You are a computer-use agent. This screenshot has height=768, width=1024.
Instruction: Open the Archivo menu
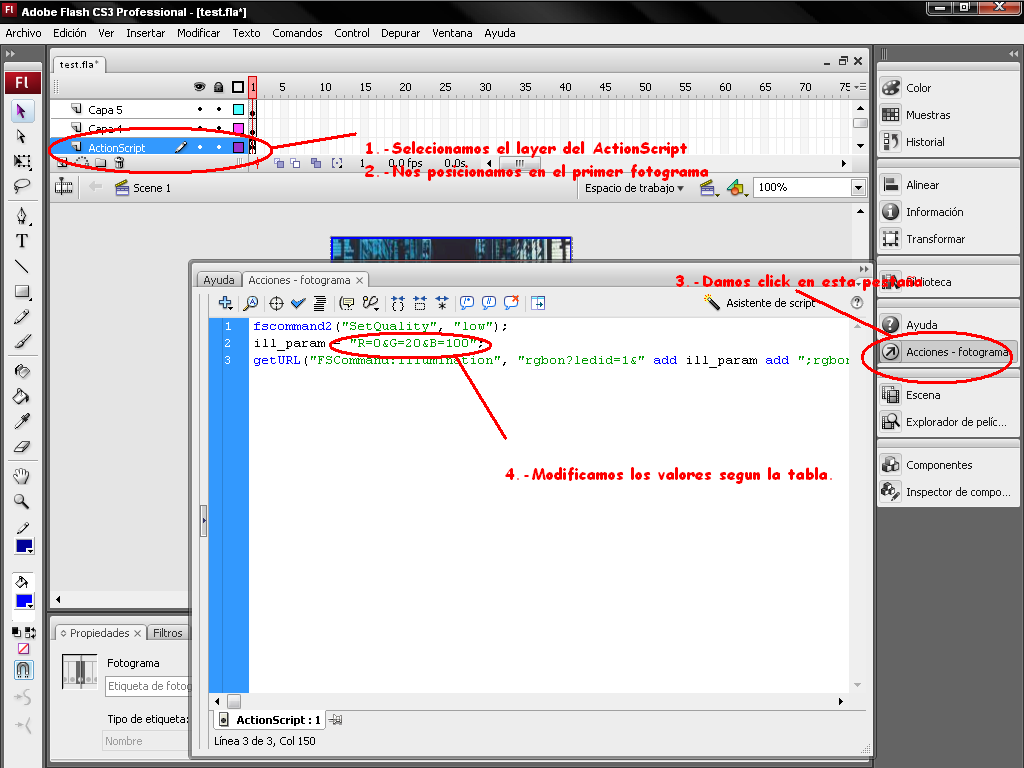(x=24, y=33)
